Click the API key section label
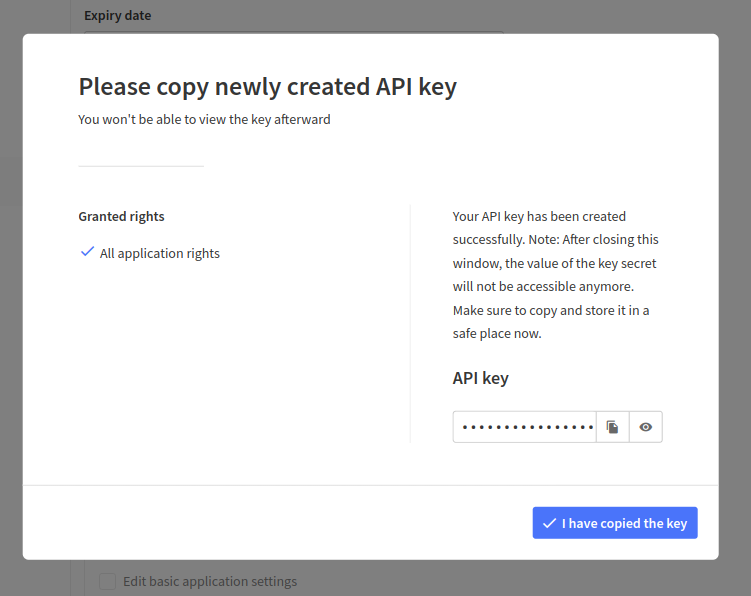 tap(480, 378)
